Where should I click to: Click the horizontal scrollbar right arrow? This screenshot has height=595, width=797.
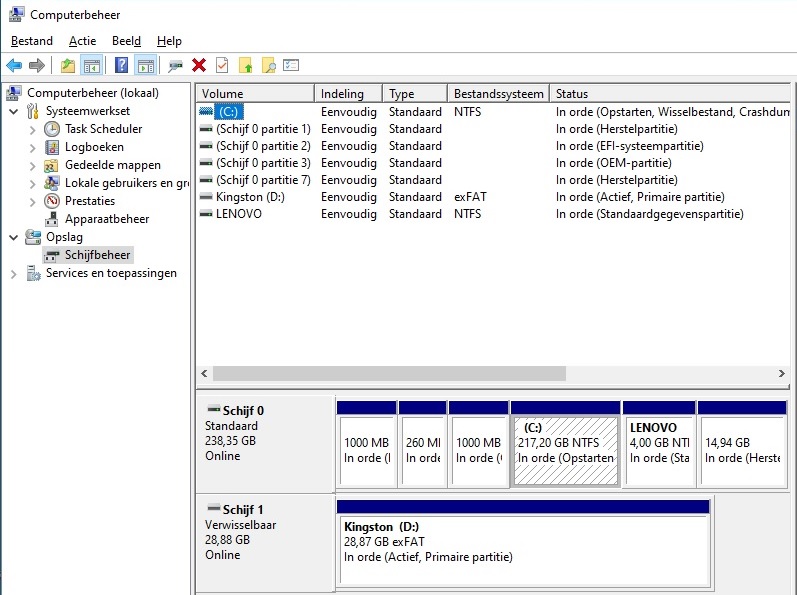click(782, 373)
